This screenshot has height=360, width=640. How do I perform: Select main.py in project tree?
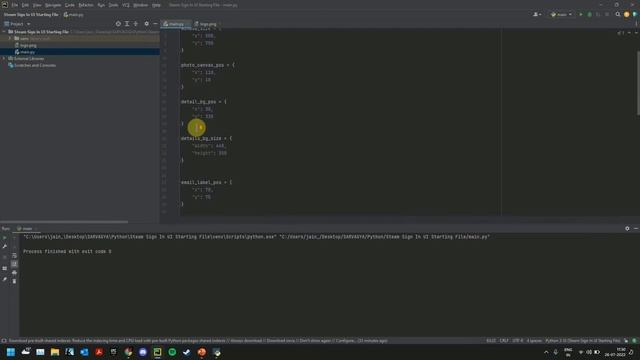point(27,52)
